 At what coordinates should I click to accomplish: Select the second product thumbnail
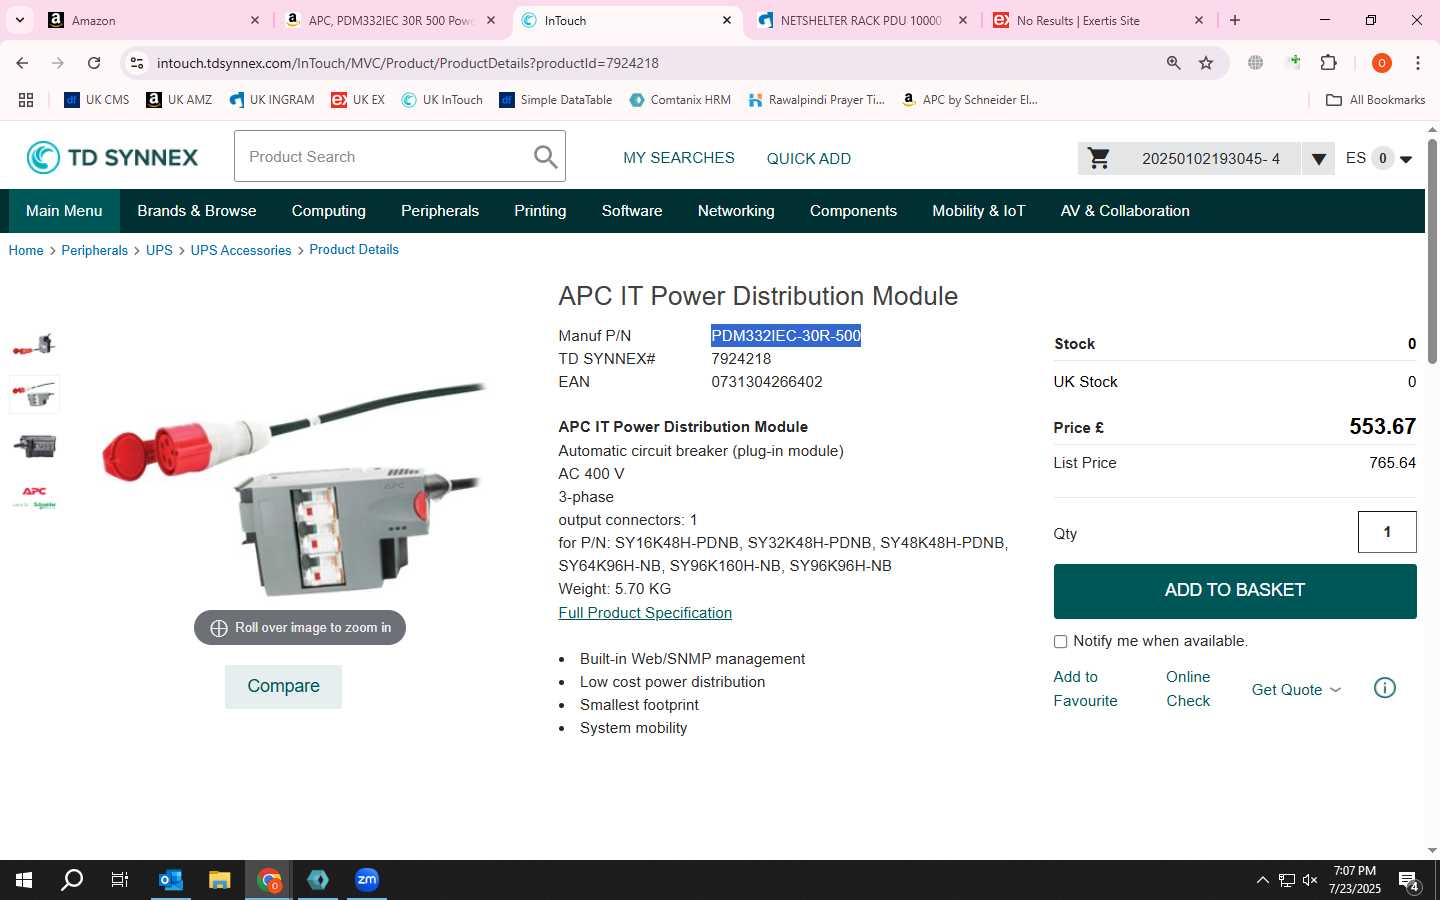pyautogui.click(x=34, y=395)
